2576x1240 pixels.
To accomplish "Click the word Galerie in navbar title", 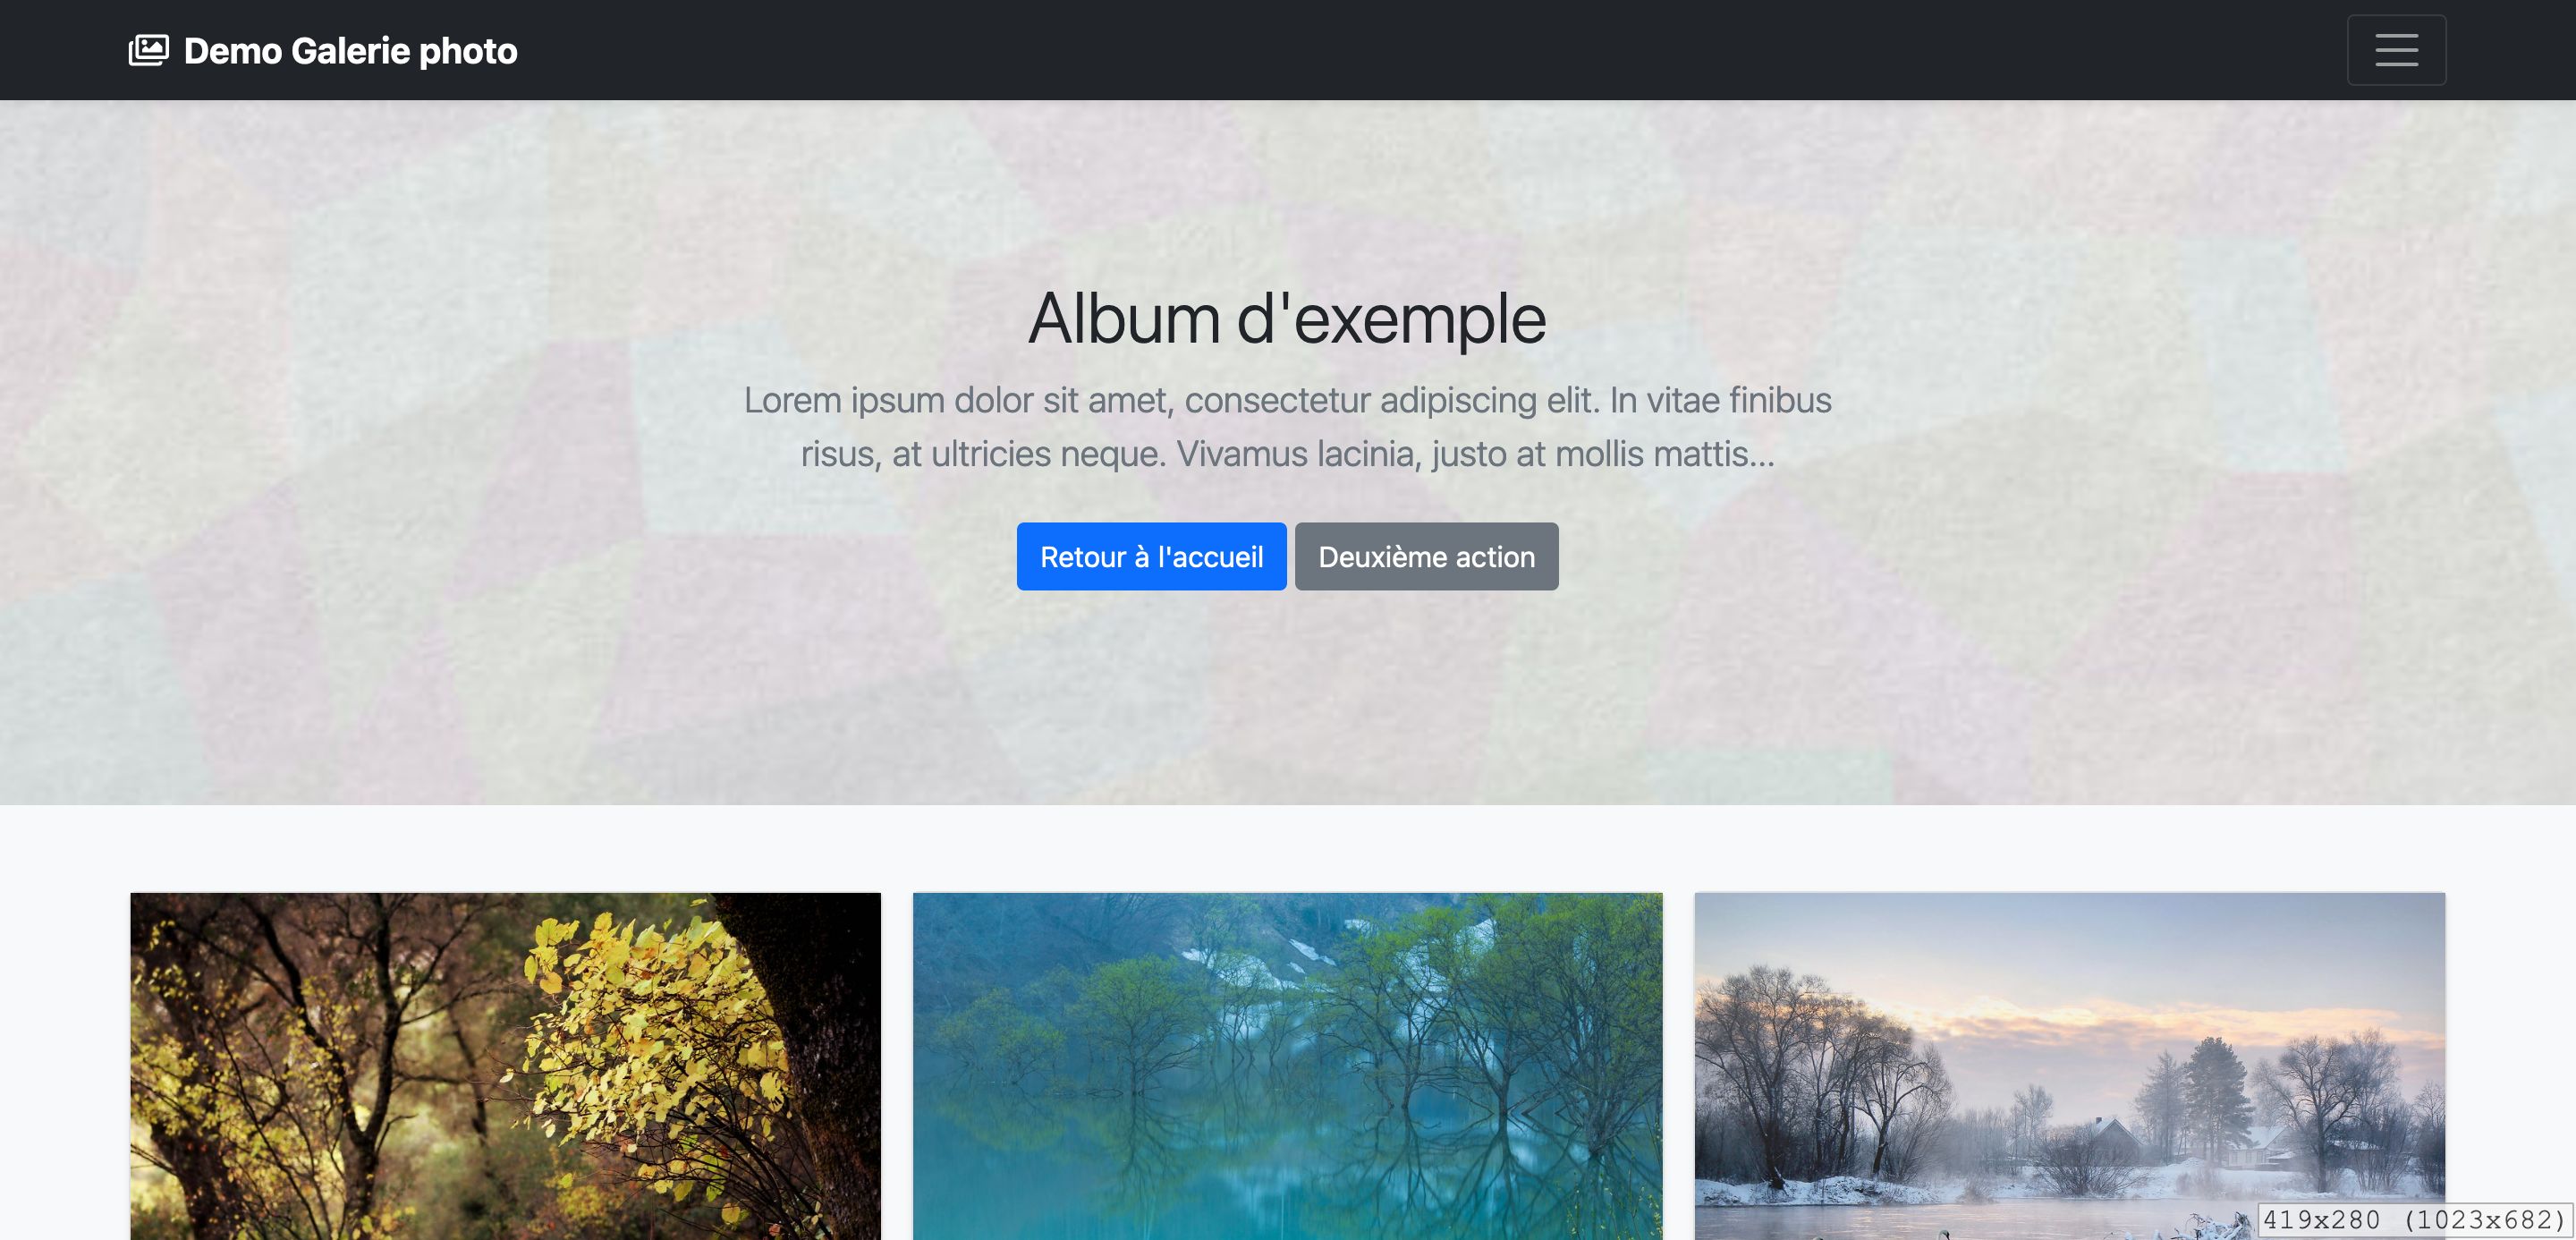I will (x=350, y=51).
